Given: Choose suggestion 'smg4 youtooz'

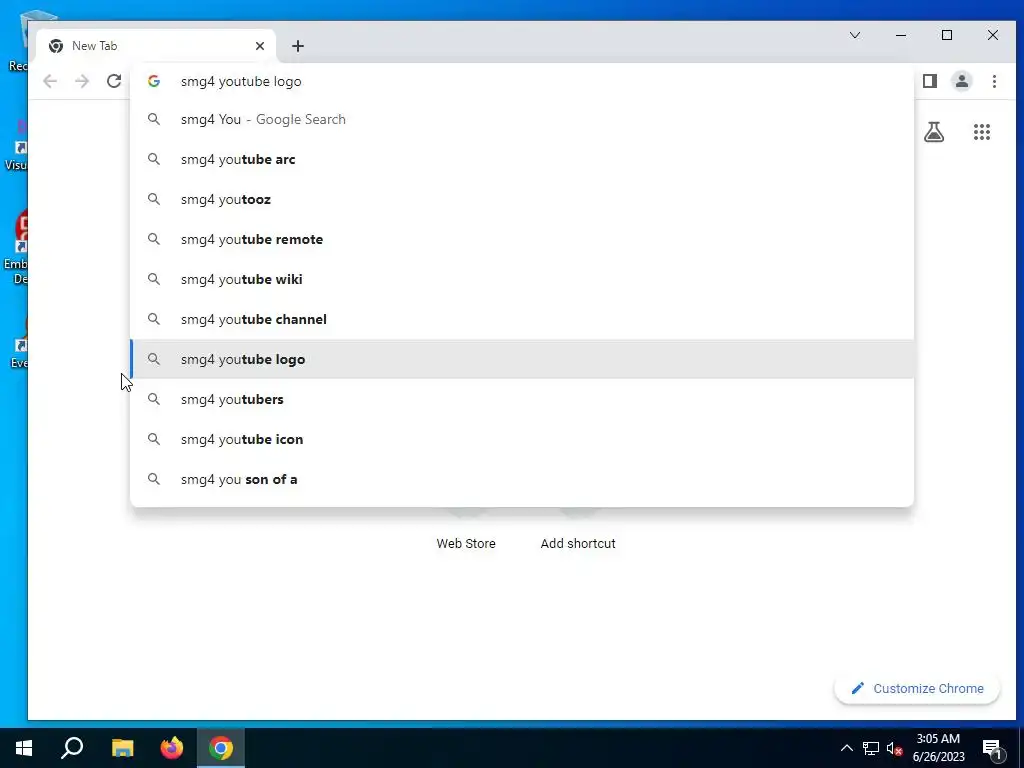Looking at the screenshot, I should click(x=522, y=199).
